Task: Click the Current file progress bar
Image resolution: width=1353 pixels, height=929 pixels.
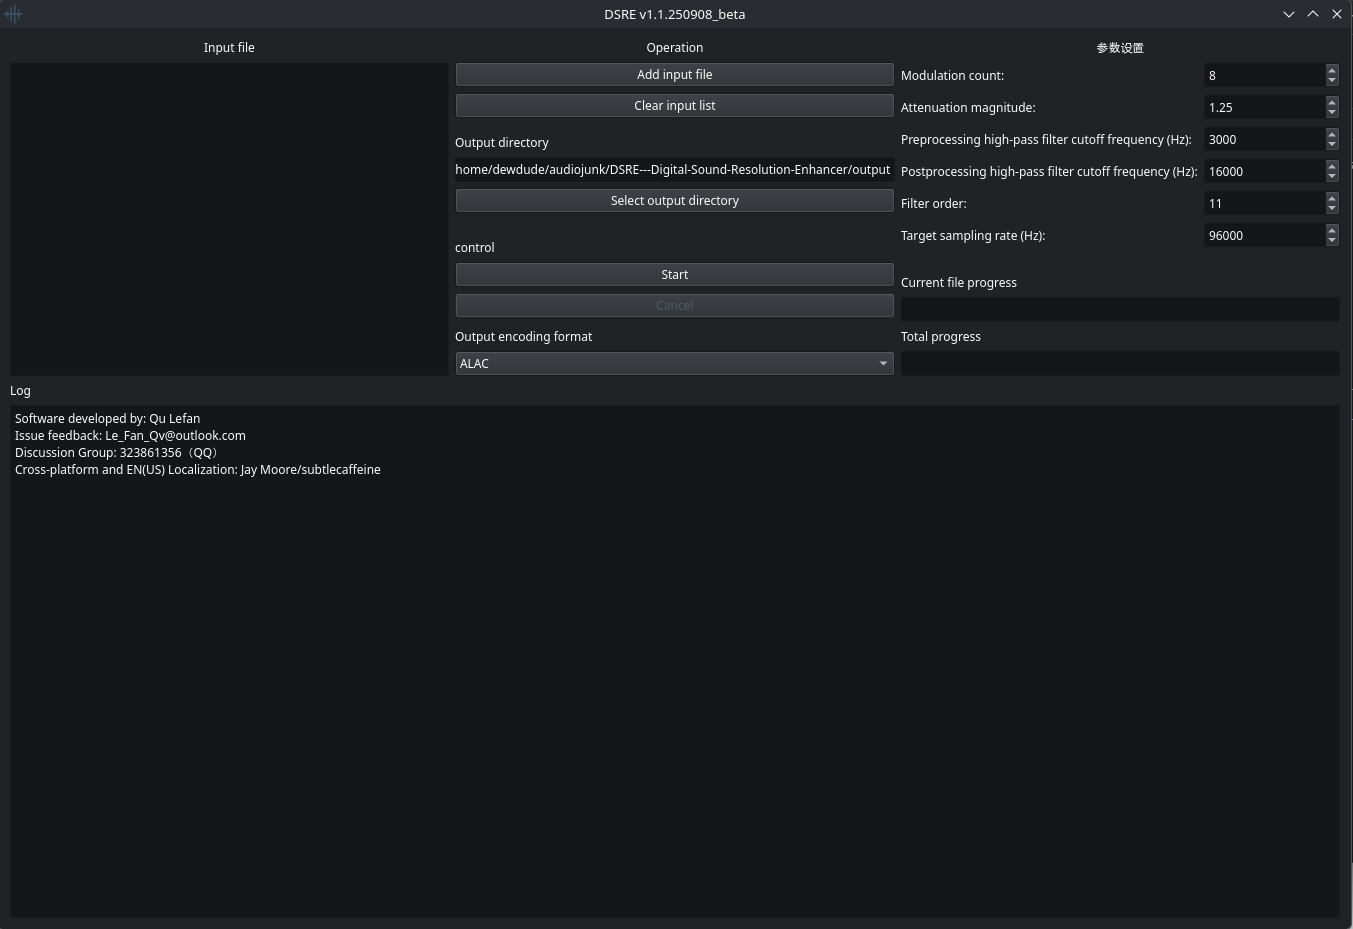Action: [x=1119, y=310]
